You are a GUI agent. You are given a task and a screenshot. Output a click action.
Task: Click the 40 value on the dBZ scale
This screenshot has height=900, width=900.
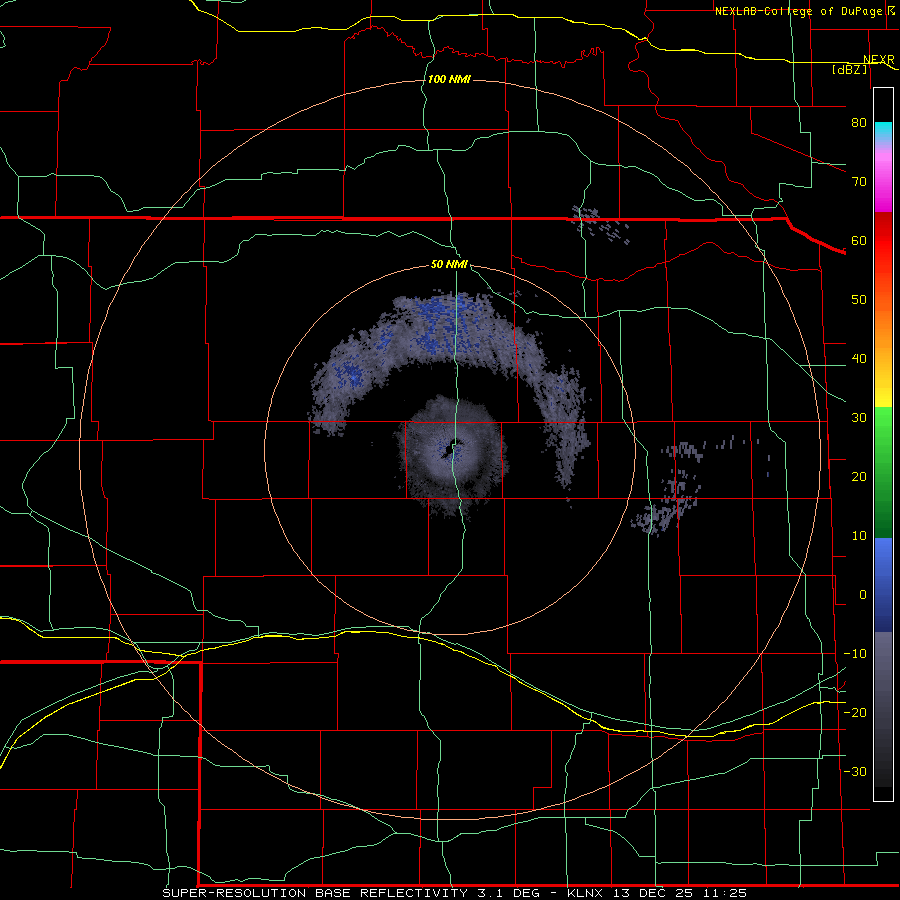coord(859,359)
